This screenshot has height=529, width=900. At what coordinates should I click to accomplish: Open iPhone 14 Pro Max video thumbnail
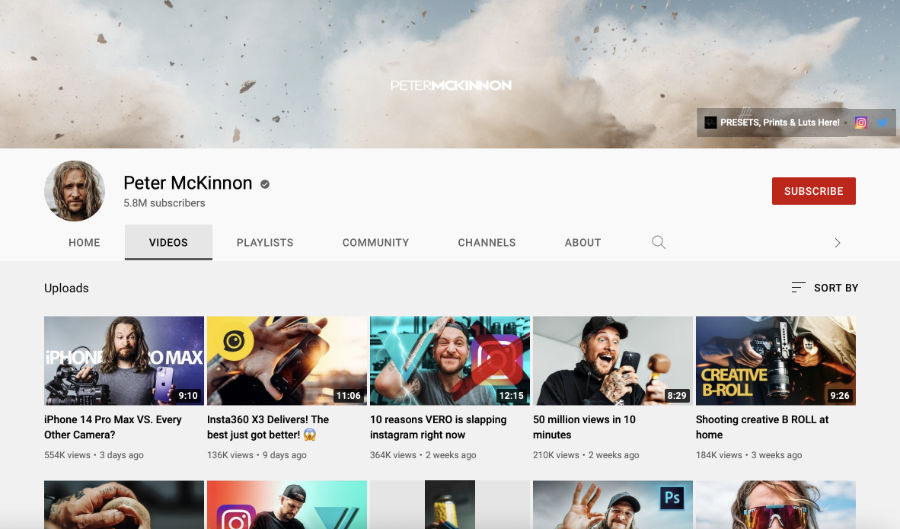(x=124, y=360)
